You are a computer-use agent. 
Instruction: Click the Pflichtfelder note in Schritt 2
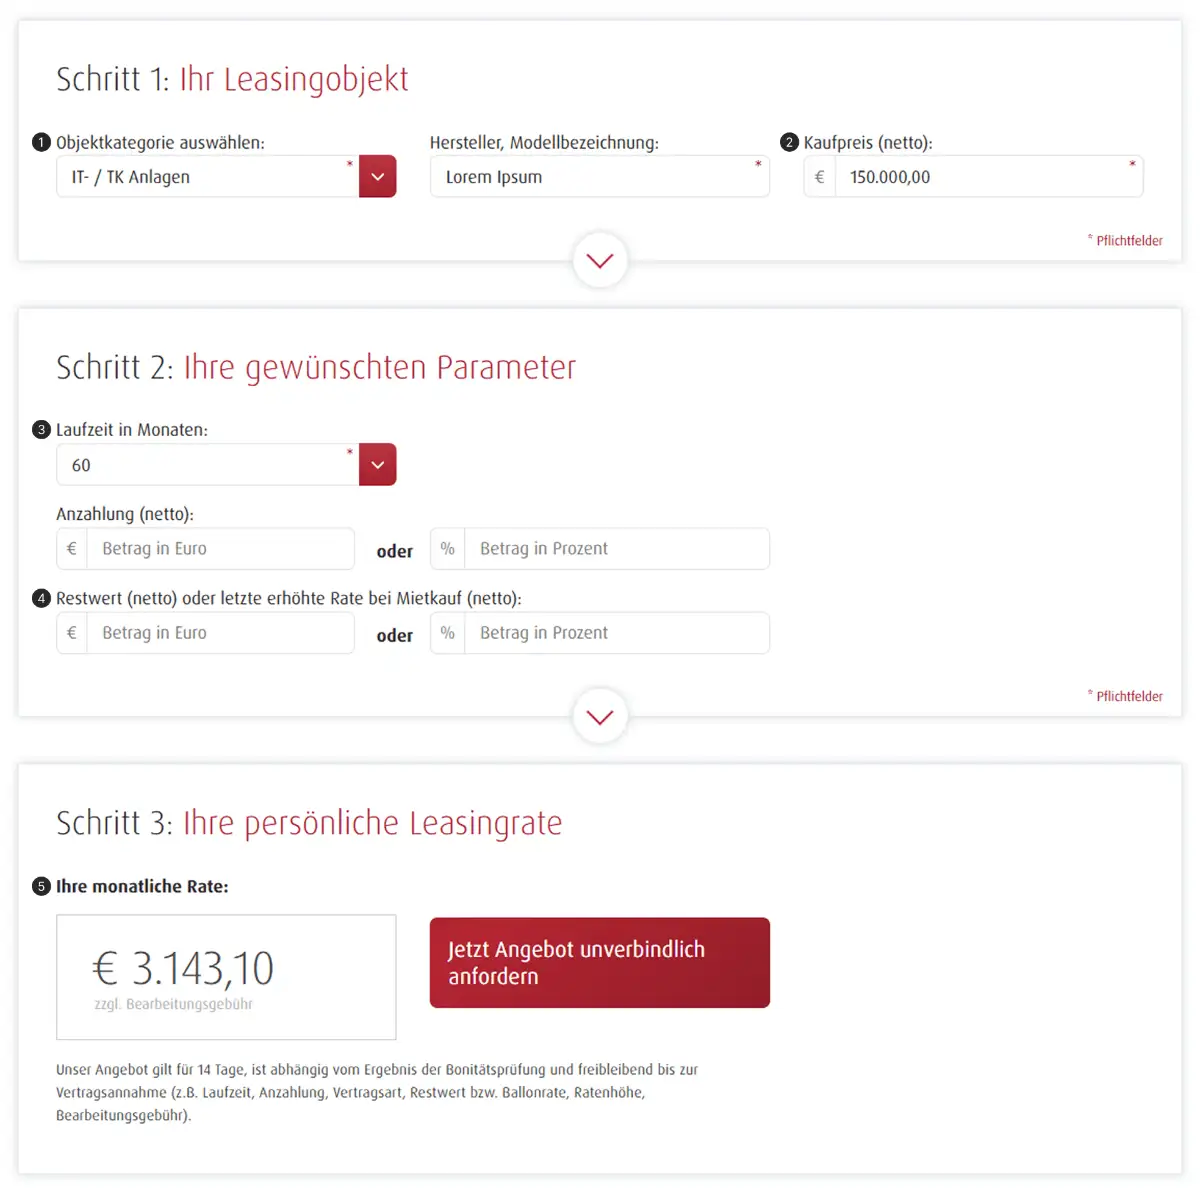(x=1125, y=696)
